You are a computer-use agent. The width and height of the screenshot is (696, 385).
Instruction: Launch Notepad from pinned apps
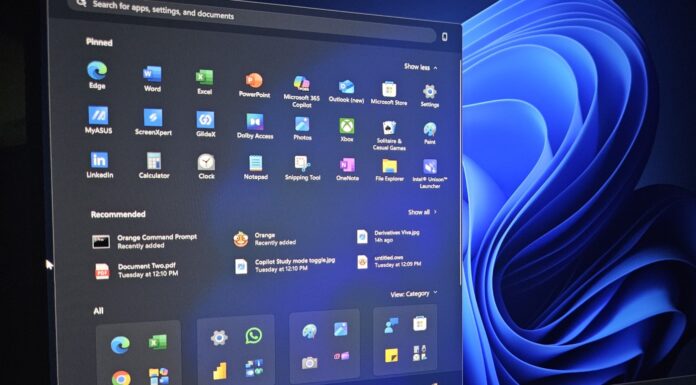pos(256,167)
